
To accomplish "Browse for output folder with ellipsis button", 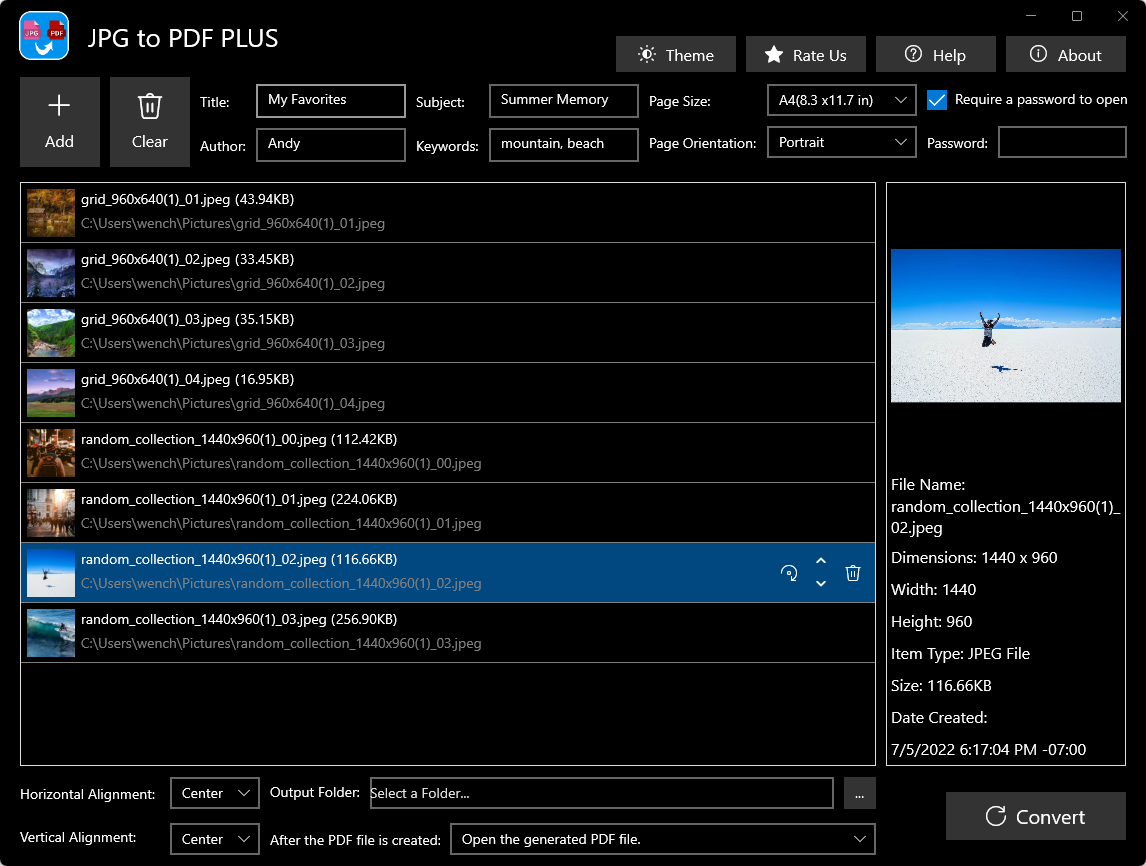I will tap(860, 793).
